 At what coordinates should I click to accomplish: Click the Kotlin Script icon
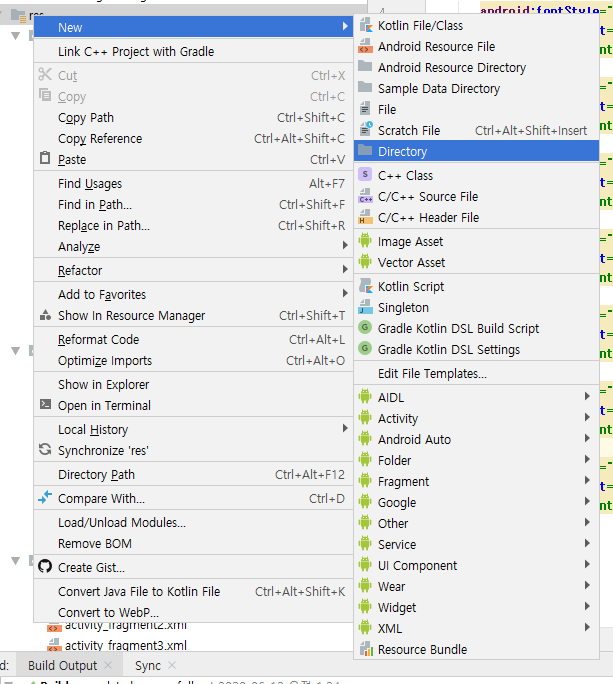click(x=366, y=286)
